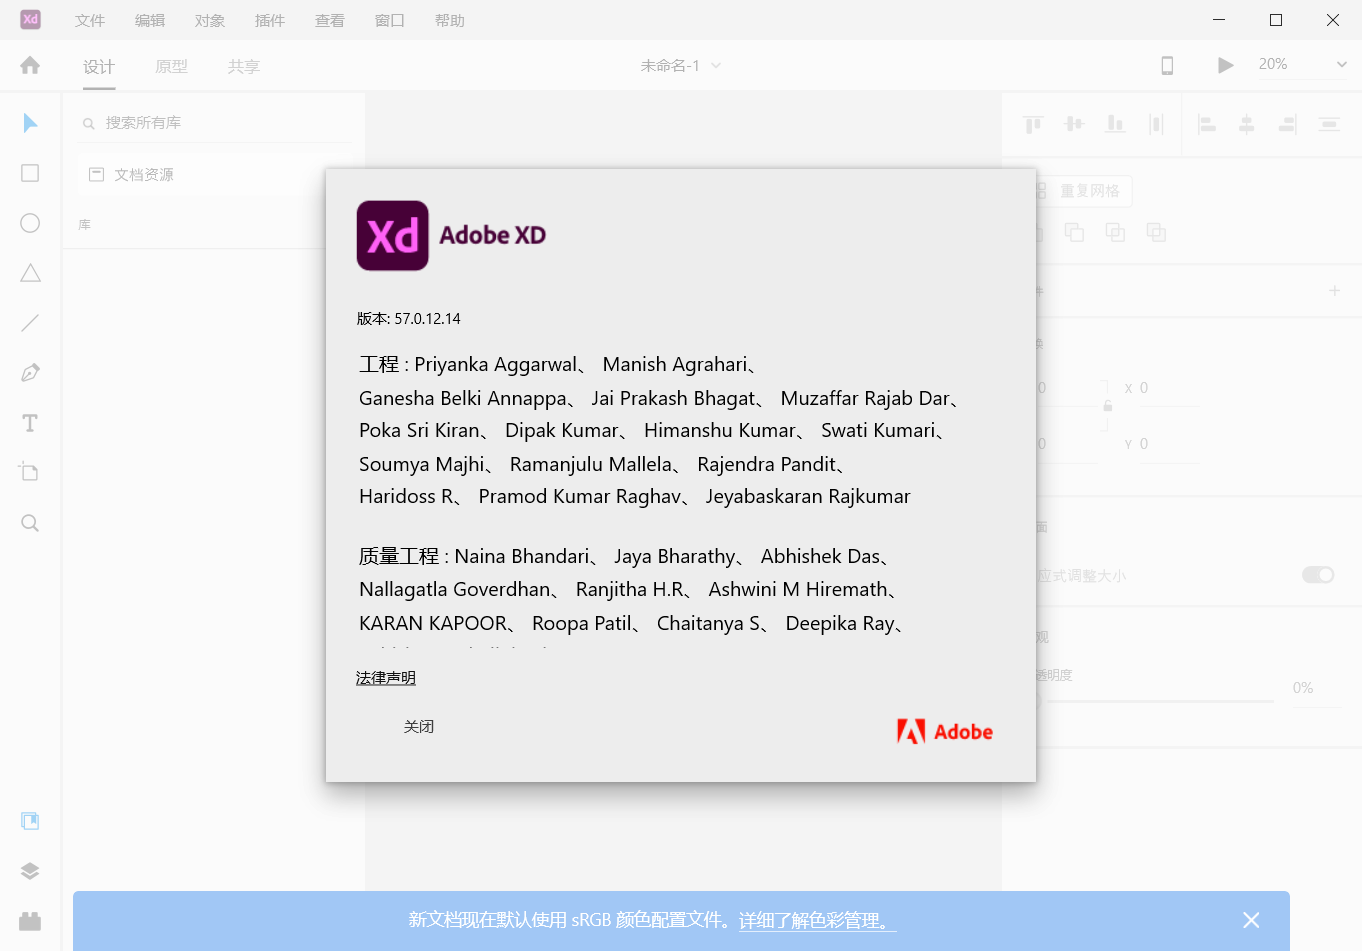Screen dimensions: 1362x951
Task: Toggle the responsive resize switch
Action: pyautogui.click(x=1318, y=575)
